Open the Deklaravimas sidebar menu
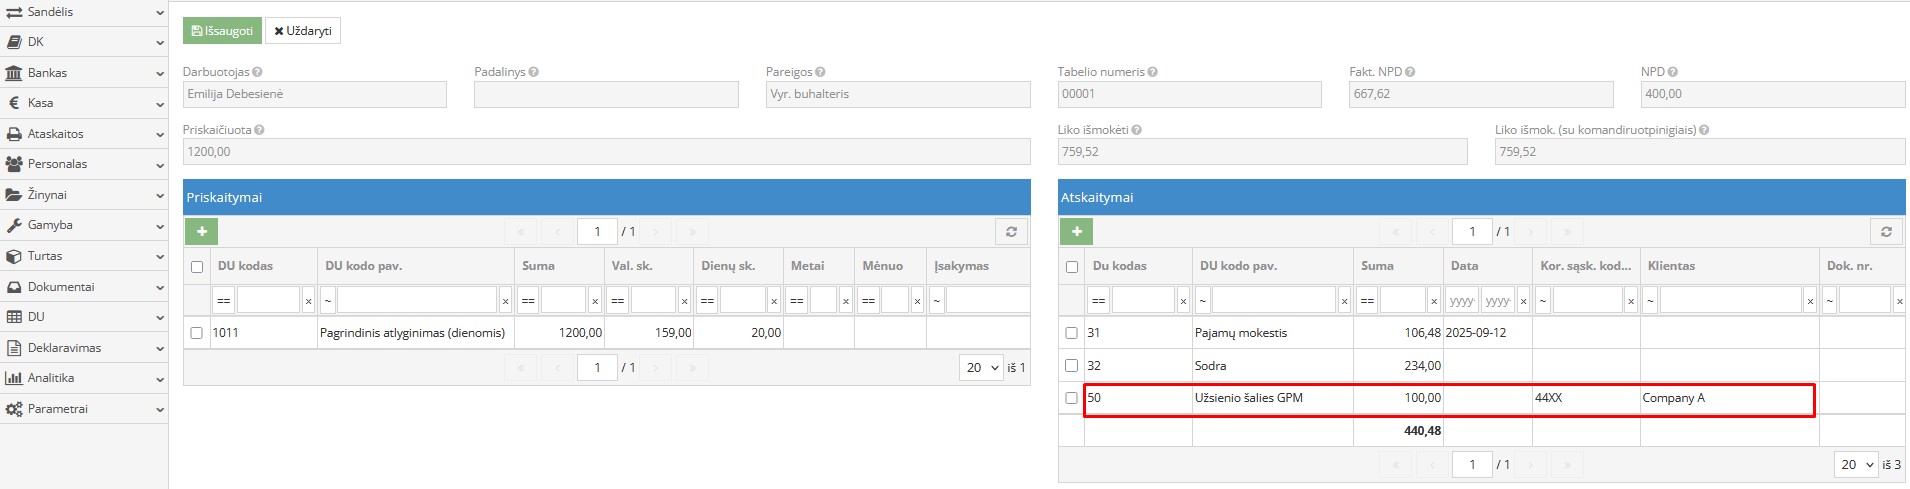The height and width of the screenshot is (489, 1910). click(84, 348)
